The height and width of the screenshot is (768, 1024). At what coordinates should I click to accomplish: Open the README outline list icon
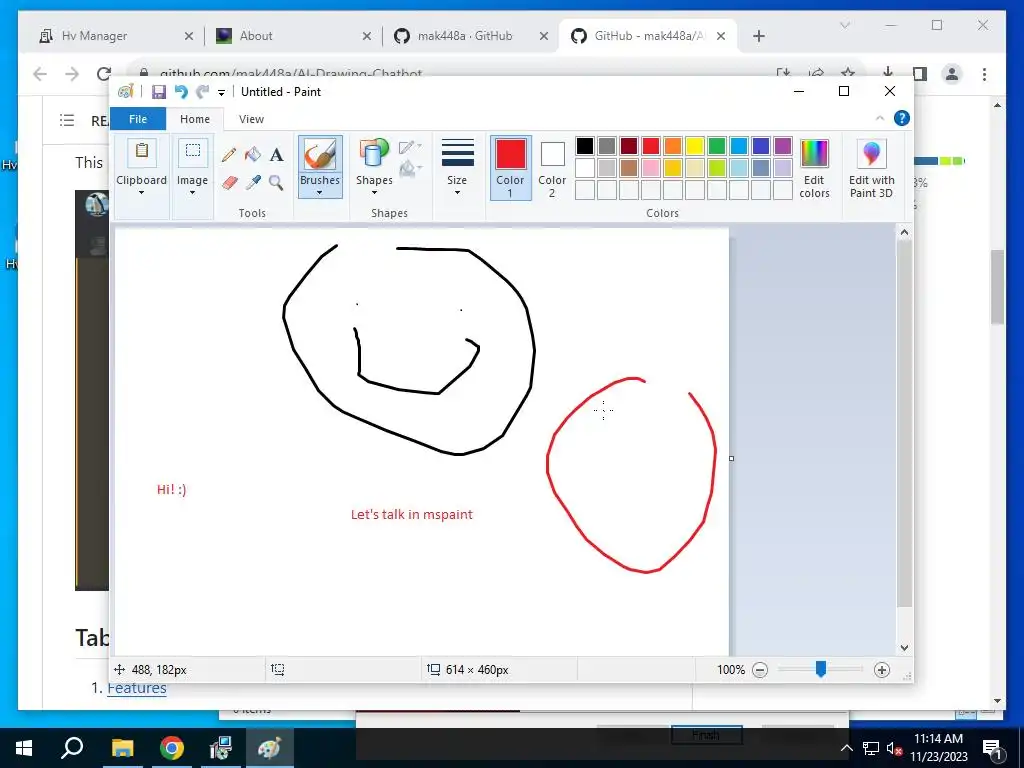(x=67, y=120)
